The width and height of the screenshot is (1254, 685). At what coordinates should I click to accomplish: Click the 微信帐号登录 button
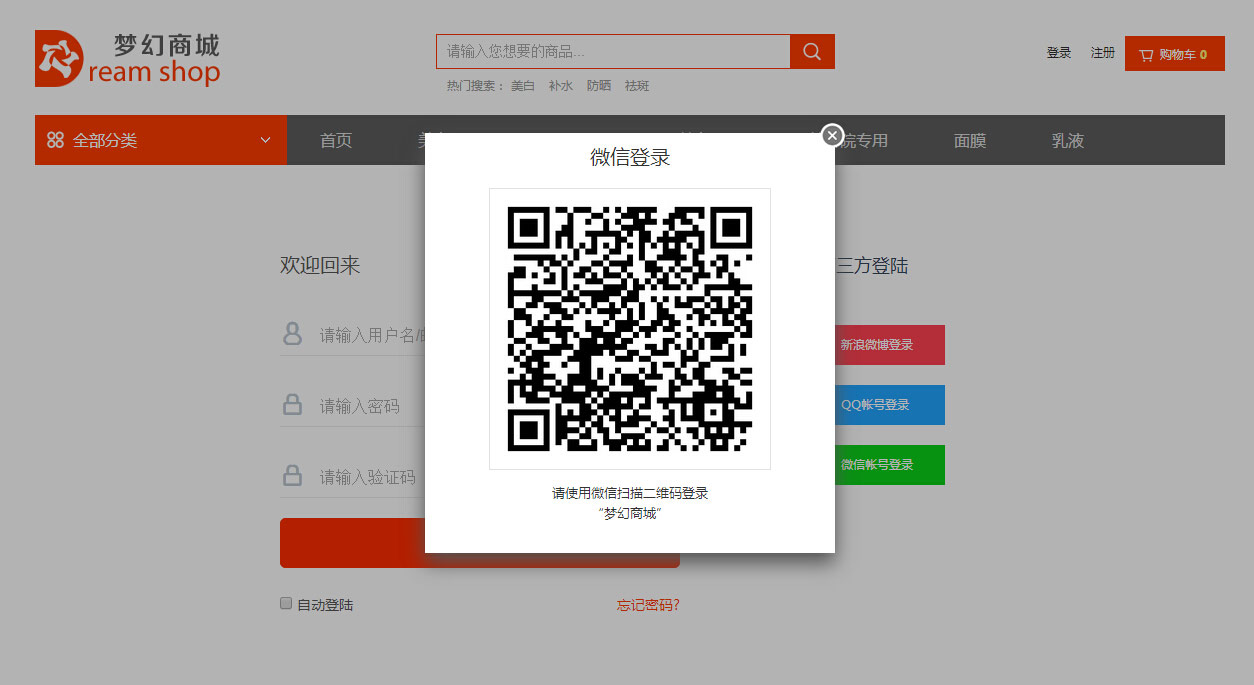click(890, 465)
